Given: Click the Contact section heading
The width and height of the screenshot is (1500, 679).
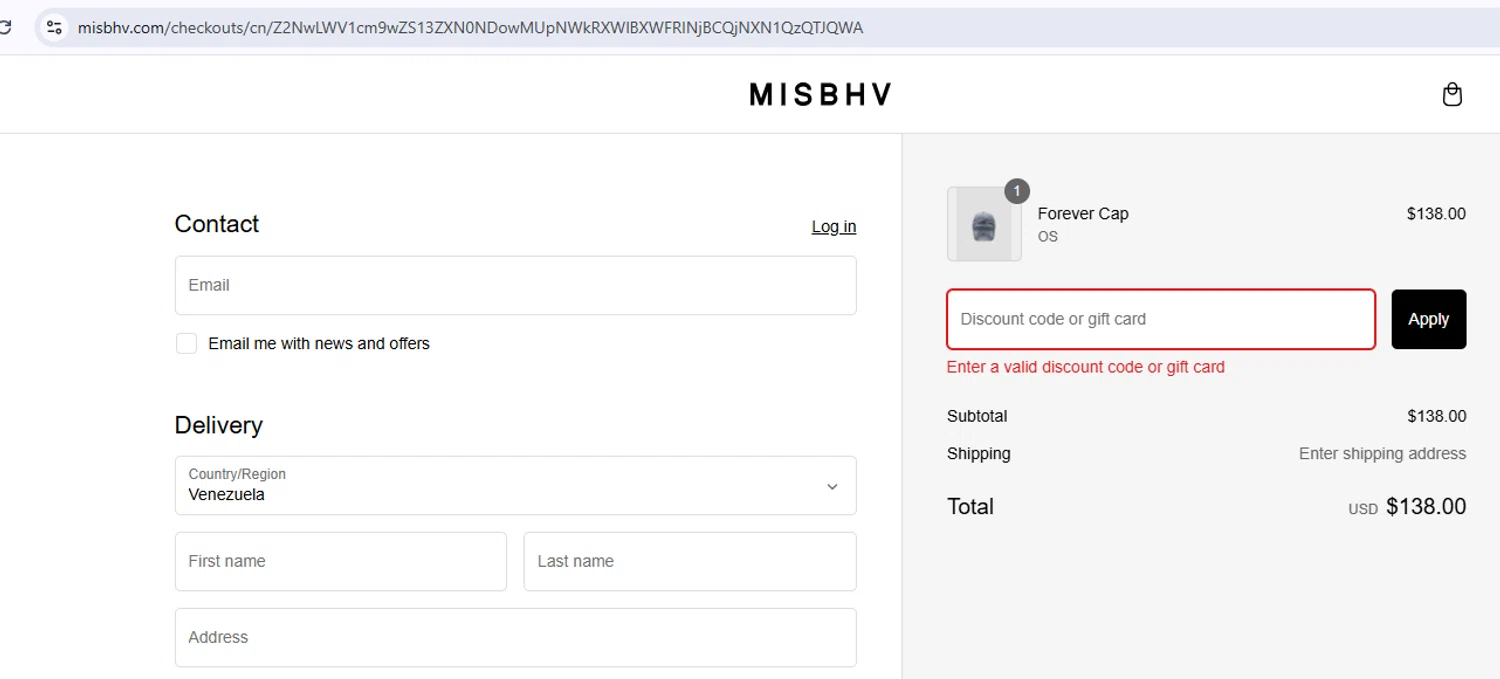Looking at the screenshot, I should click(216, 224).
